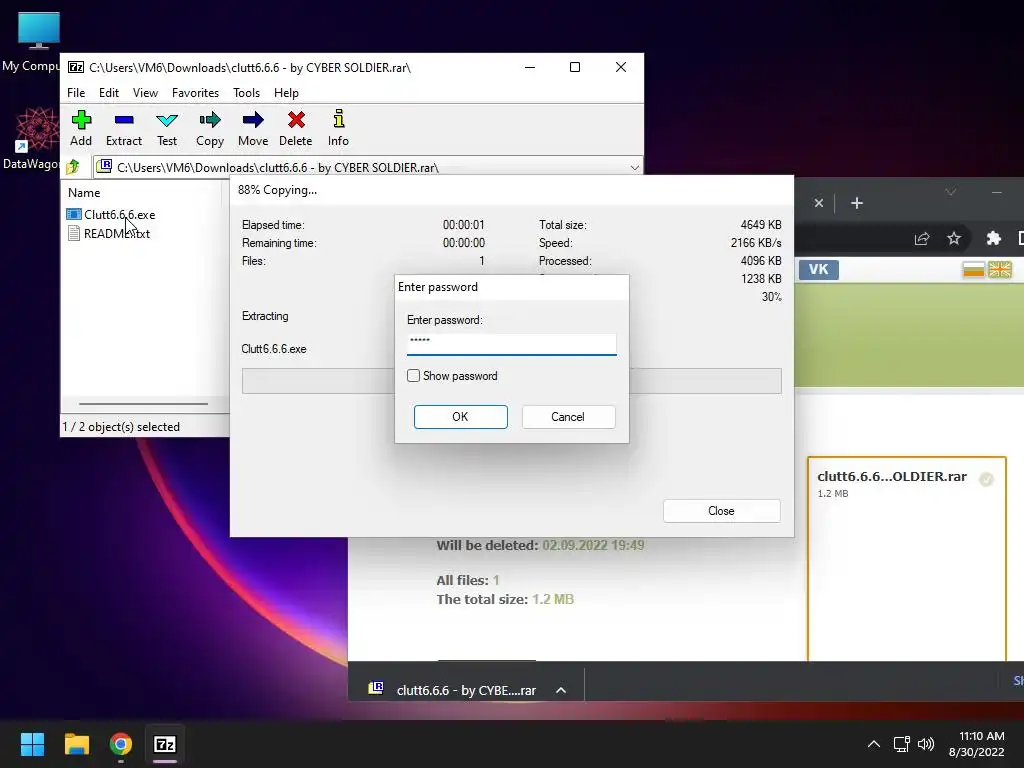Click the '02.09.2022 19:49' deletion date
The image size is (1024, 768).
pos(593,545)
